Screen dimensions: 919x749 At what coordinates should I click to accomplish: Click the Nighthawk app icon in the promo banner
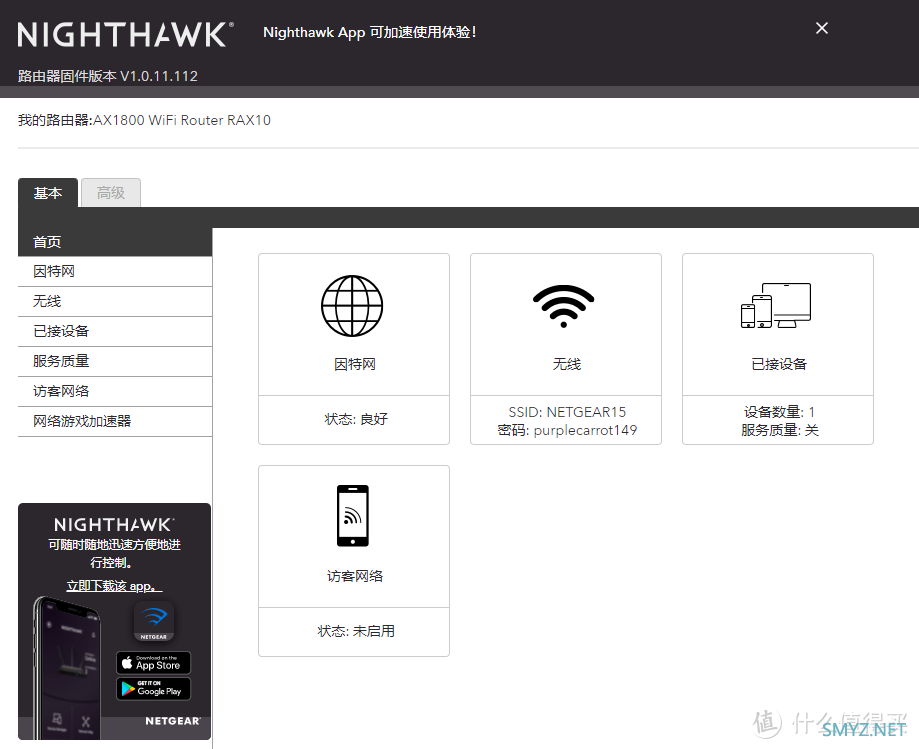(154, 621)
